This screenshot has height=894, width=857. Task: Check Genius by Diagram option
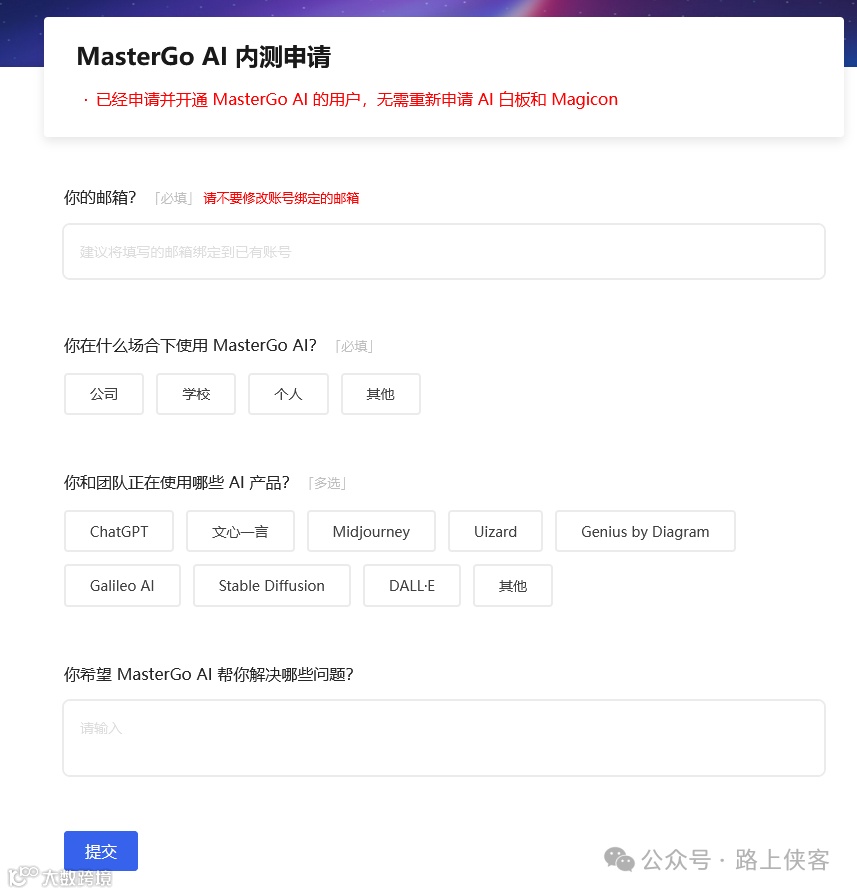pyautogui.click(x=645, y=531)
